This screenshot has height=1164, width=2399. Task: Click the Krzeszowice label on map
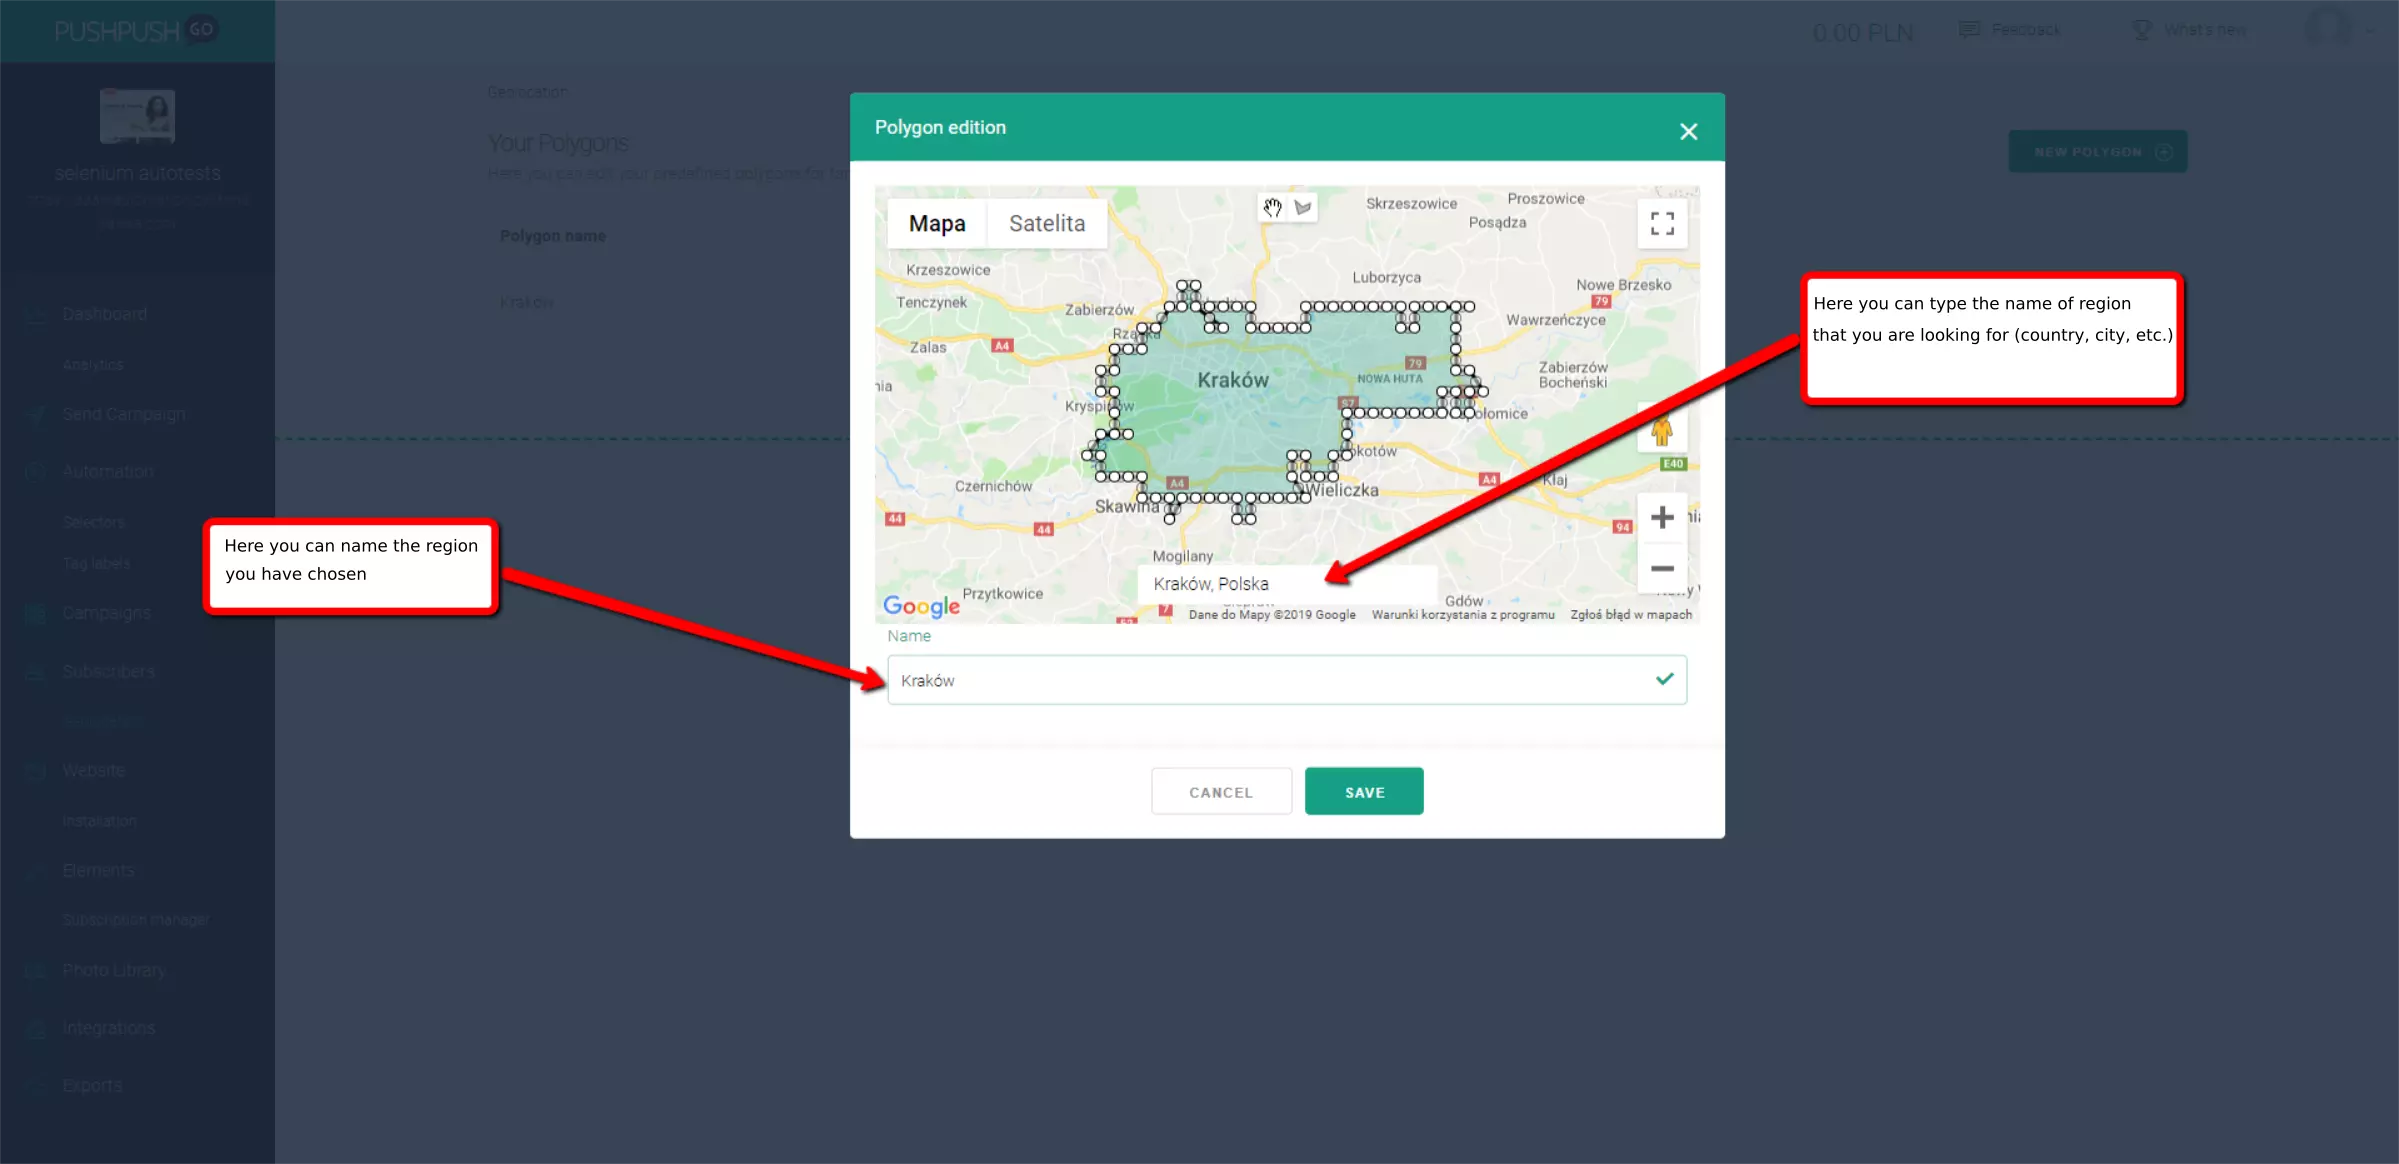tap(948, 270)
